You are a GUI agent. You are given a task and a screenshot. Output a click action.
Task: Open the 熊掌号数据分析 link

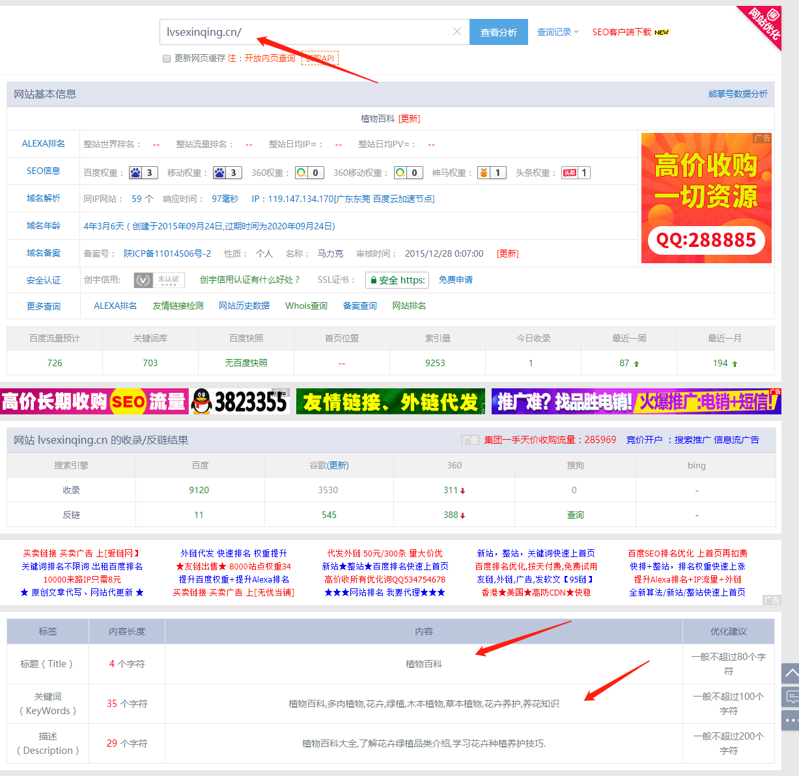coord(737,94)
